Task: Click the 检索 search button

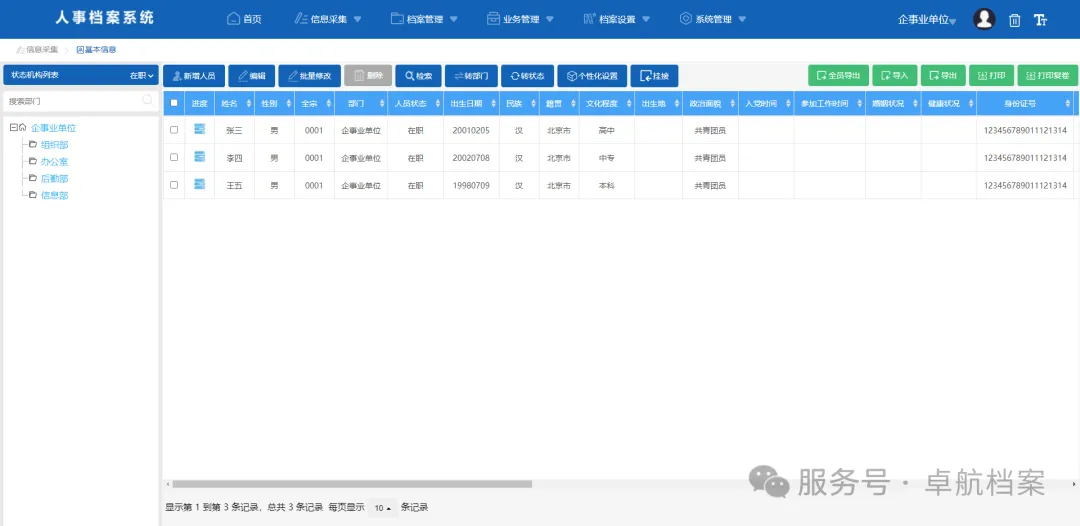Action: tap(418, 76)
